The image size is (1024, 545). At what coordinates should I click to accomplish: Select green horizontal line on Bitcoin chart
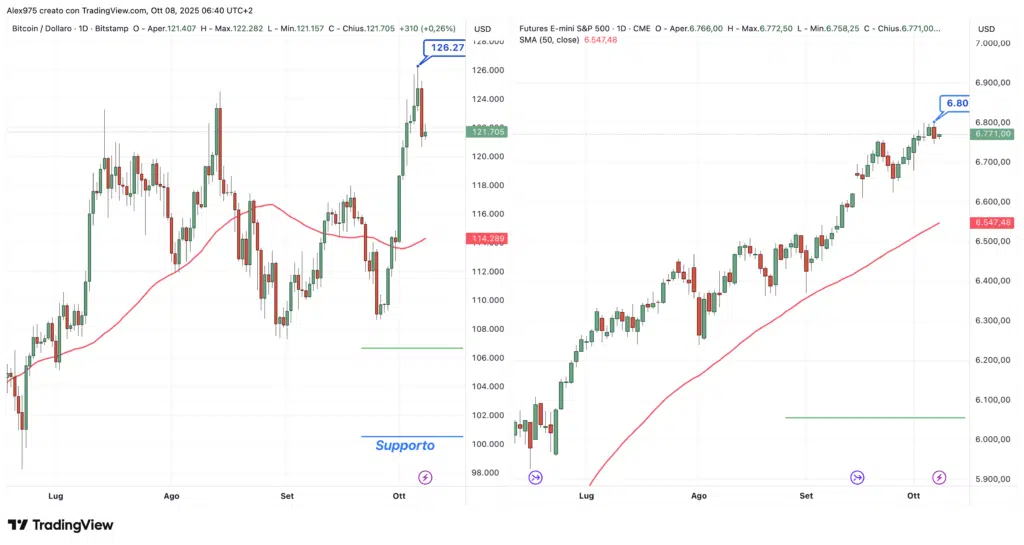pos(412,348)
